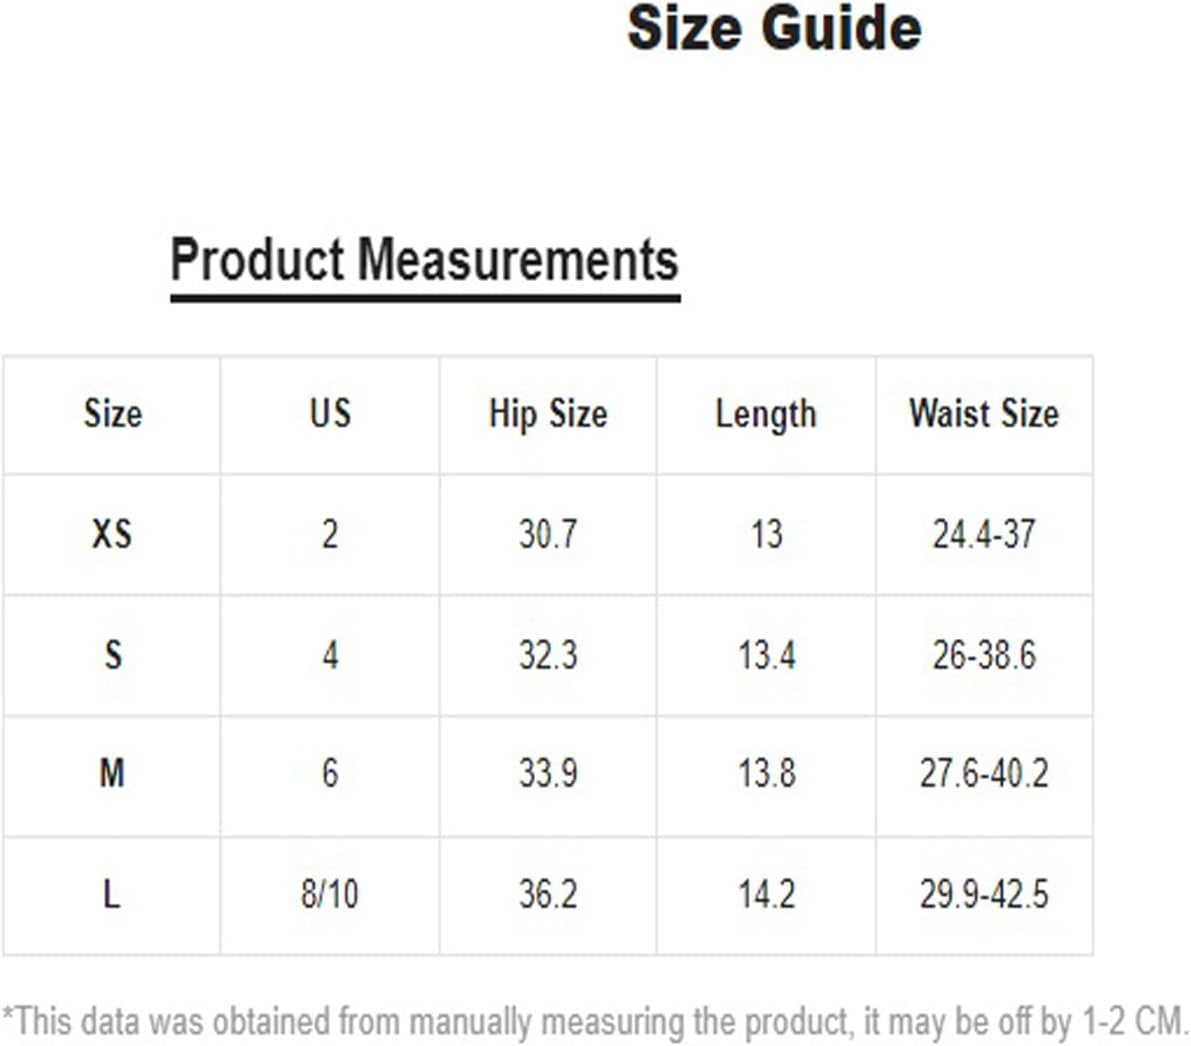Select the Product Measurements heading
This screenshot has height=1046, width=1191.
(x=425, y=260)
